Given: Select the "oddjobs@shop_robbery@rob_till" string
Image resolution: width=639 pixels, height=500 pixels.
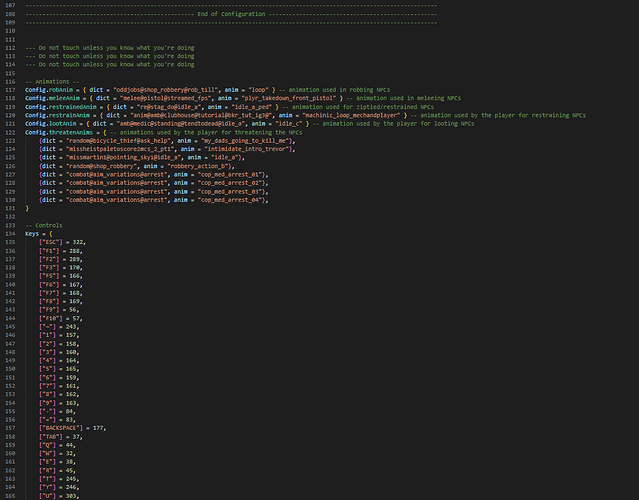Looking at the screenshot, I should point(165,90).
